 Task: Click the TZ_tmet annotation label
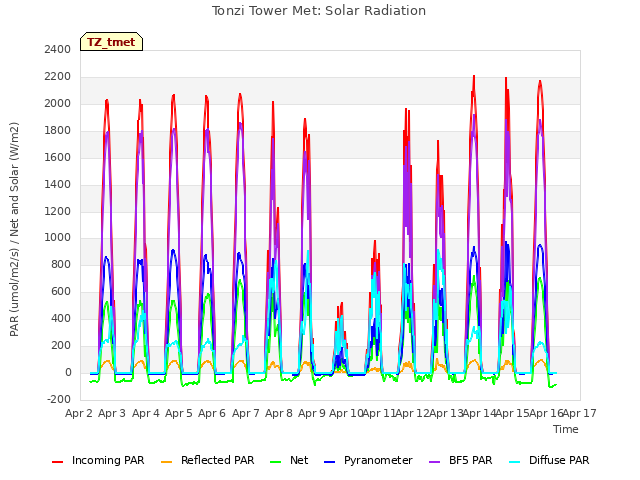pyautogui.click(x=111, y=42)
